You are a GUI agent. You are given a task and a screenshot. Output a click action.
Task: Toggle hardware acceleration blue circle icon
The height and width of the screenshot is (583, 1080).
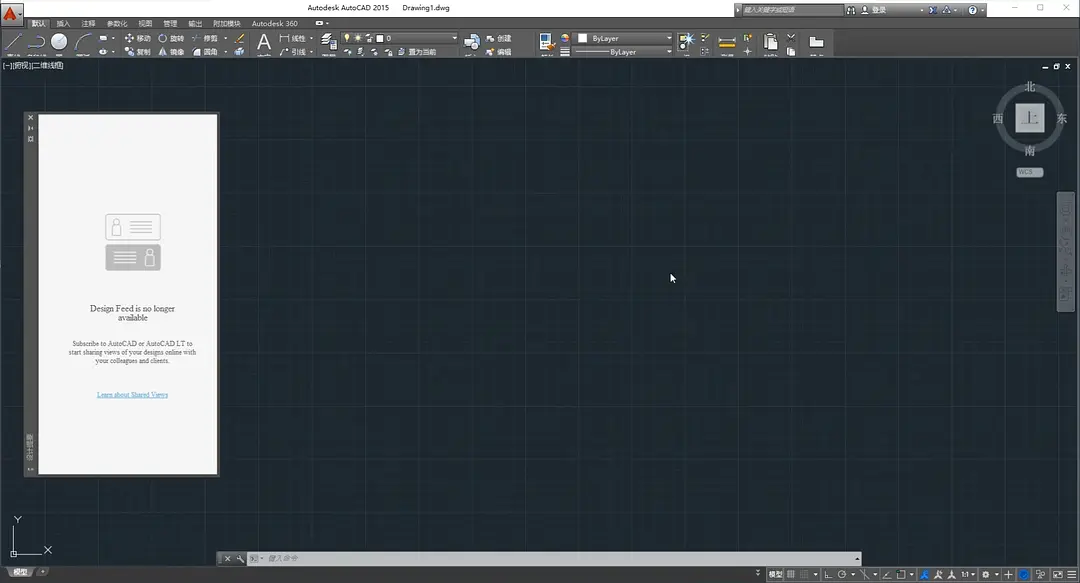(1024, 574)
